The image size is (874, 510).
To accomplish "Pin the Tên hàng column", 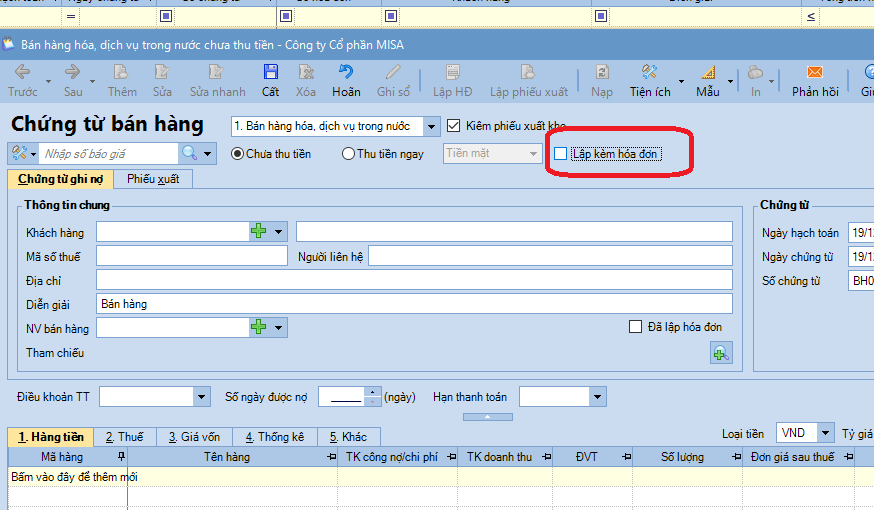I will 332,456.
